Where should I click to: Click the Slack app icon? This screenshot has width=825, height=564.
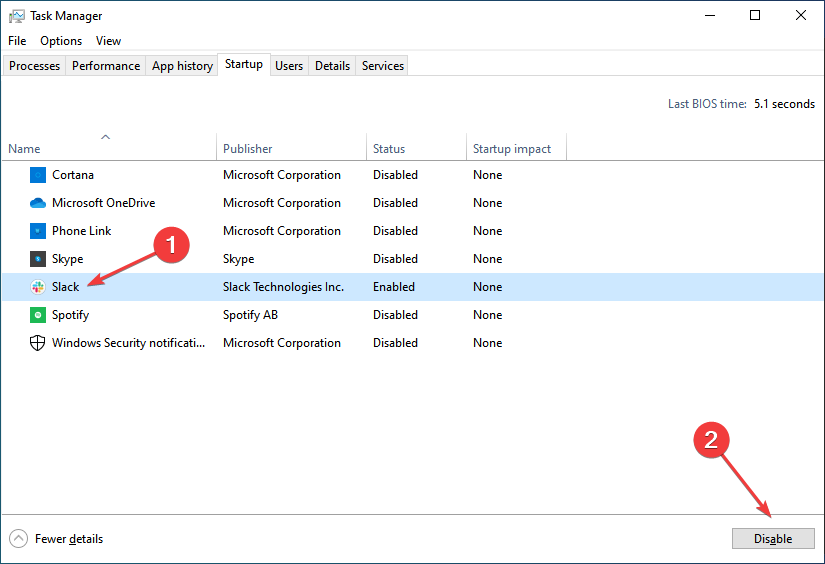(38, 287)
